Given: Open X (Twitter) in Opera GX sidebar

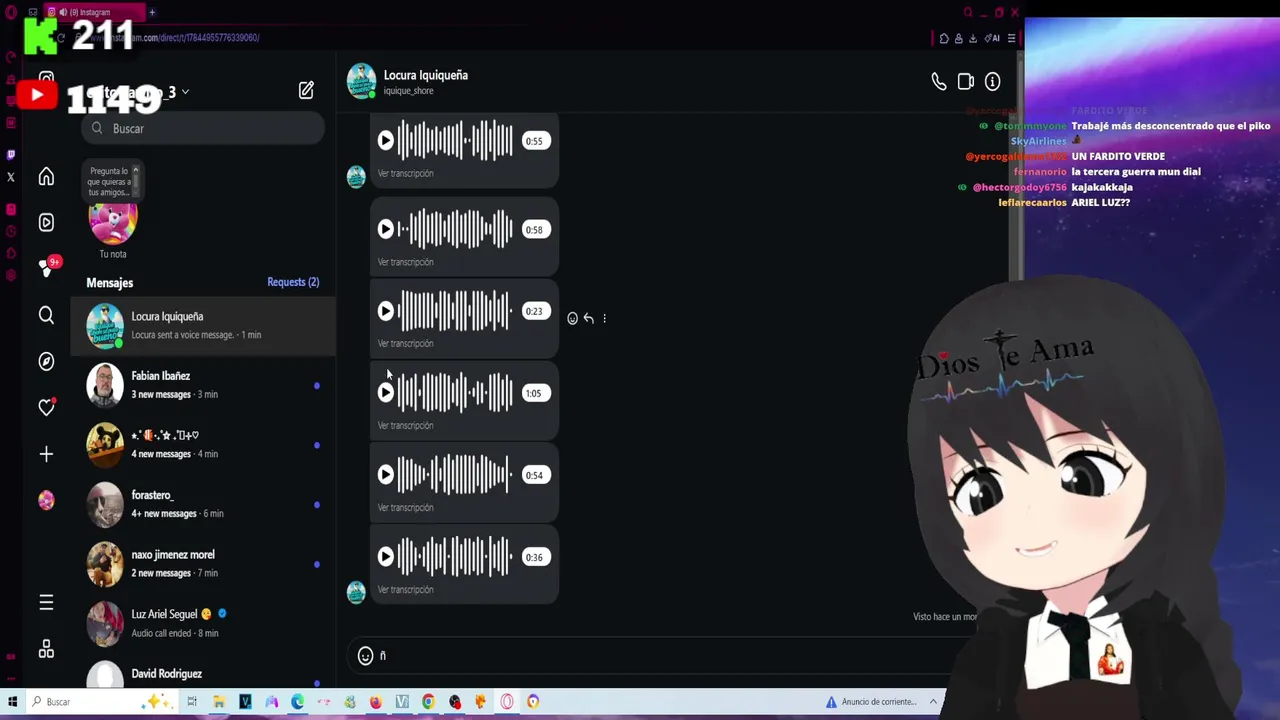Looking at the screenshot, I should point(11,177).
